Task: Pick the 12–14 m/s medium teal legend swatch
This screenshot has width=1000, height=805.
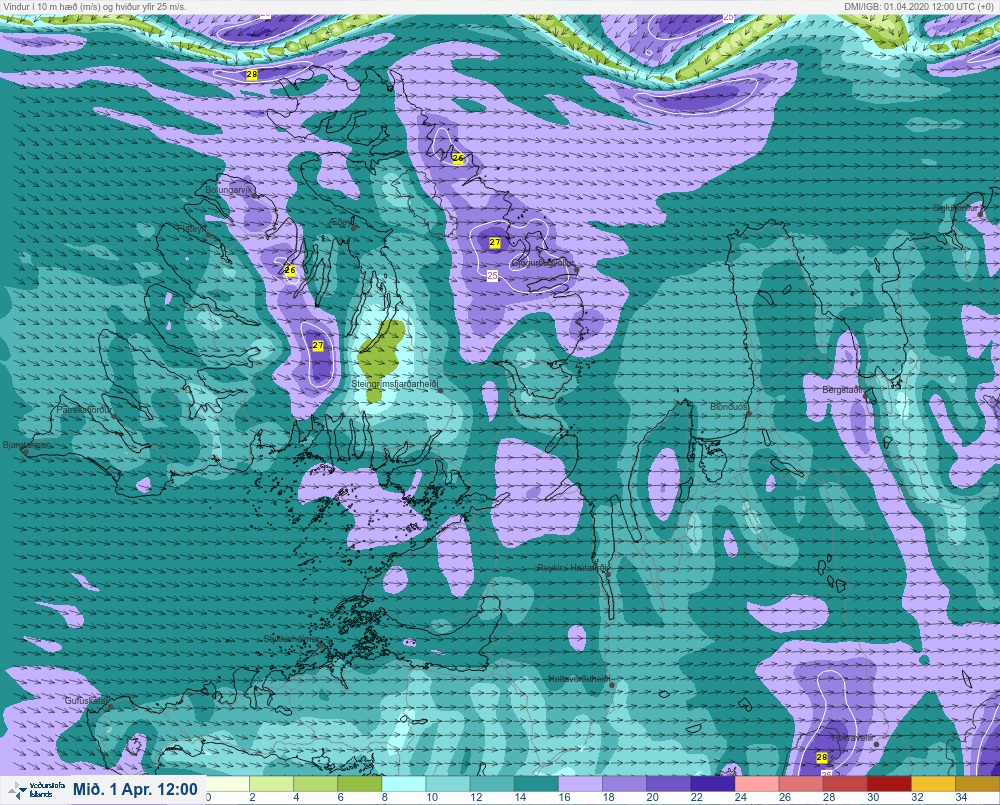Action: point(492,783)
